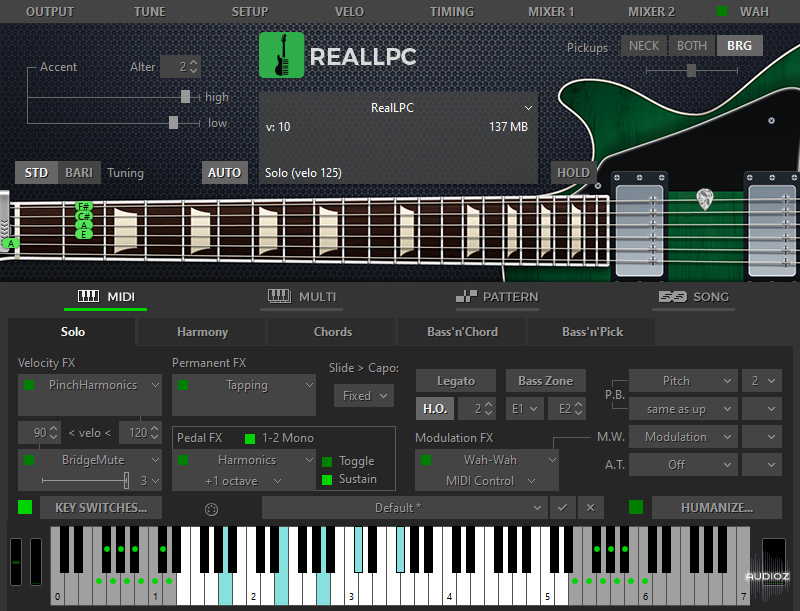
Task: Toggle the Toggle pedal mode checkbox
Action: tap(327, 462)
